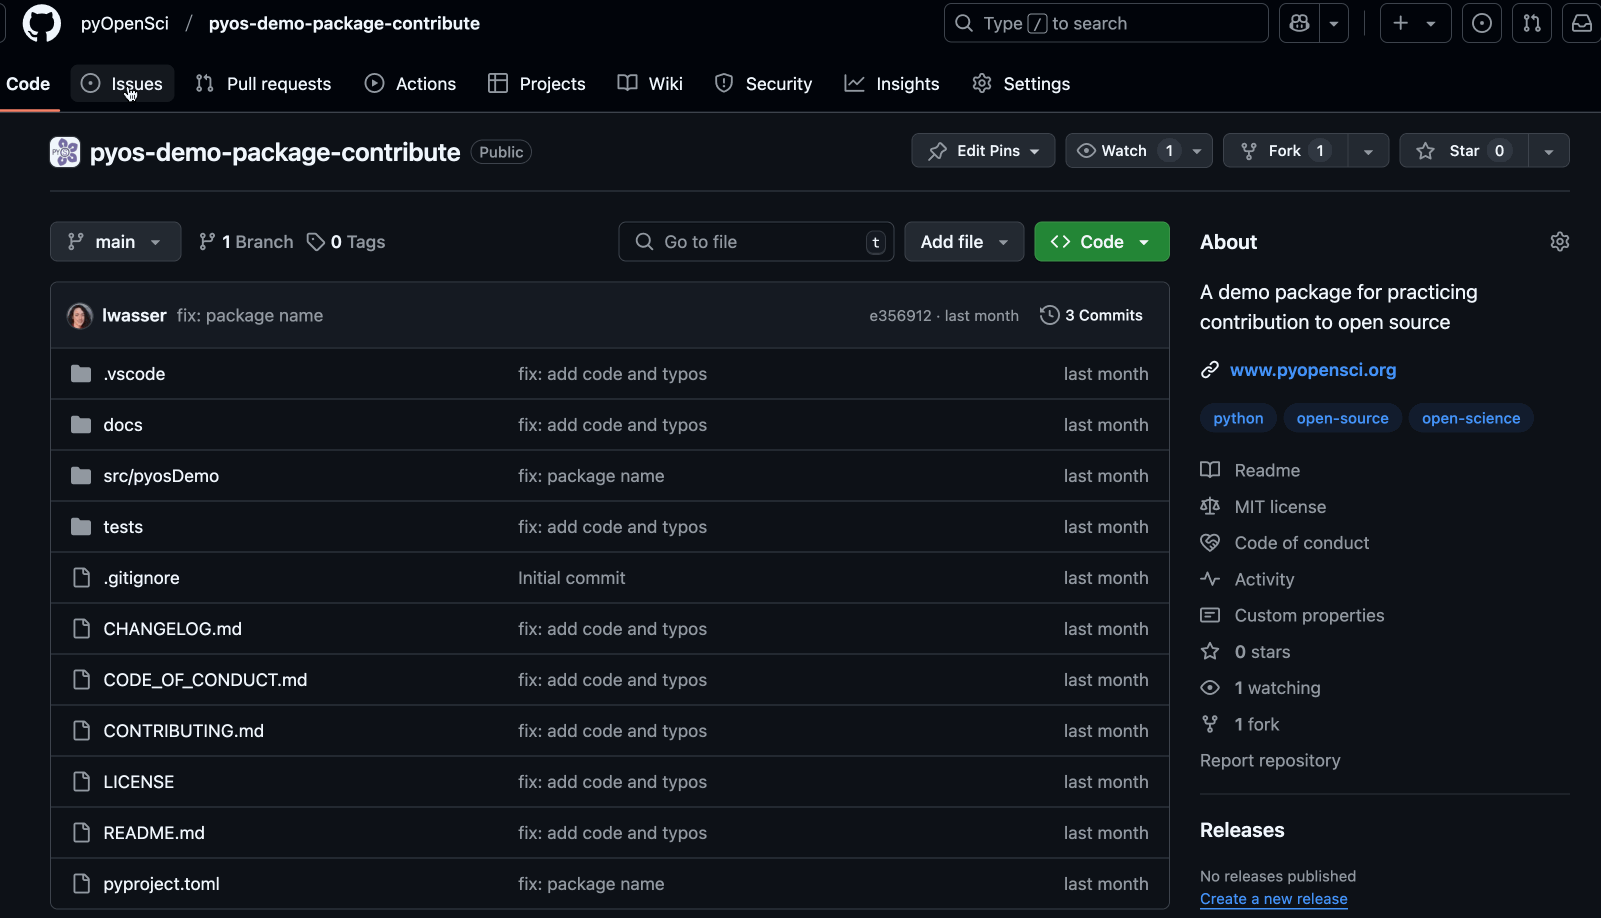Open the pull requests icon in header
Image resolution: width=1601 pixels, height=918 pixels.
point(1532,23)
